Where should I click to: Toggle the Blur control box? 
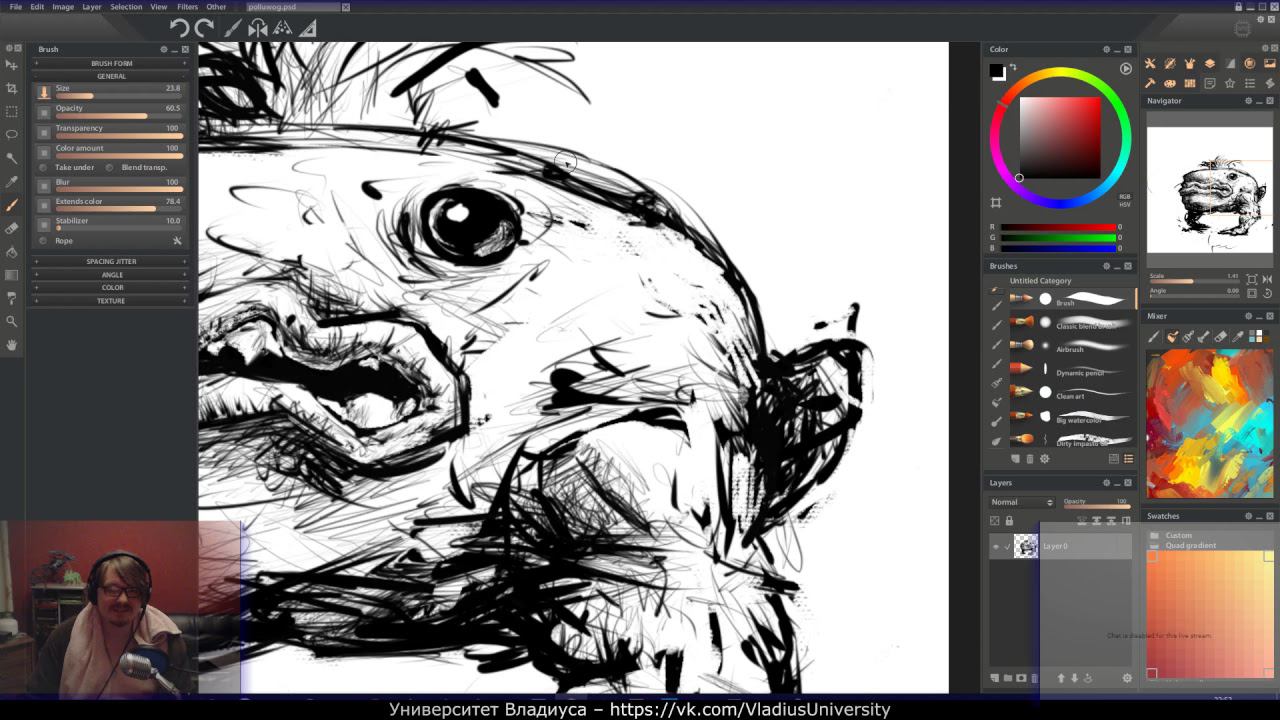pos(44,186)
